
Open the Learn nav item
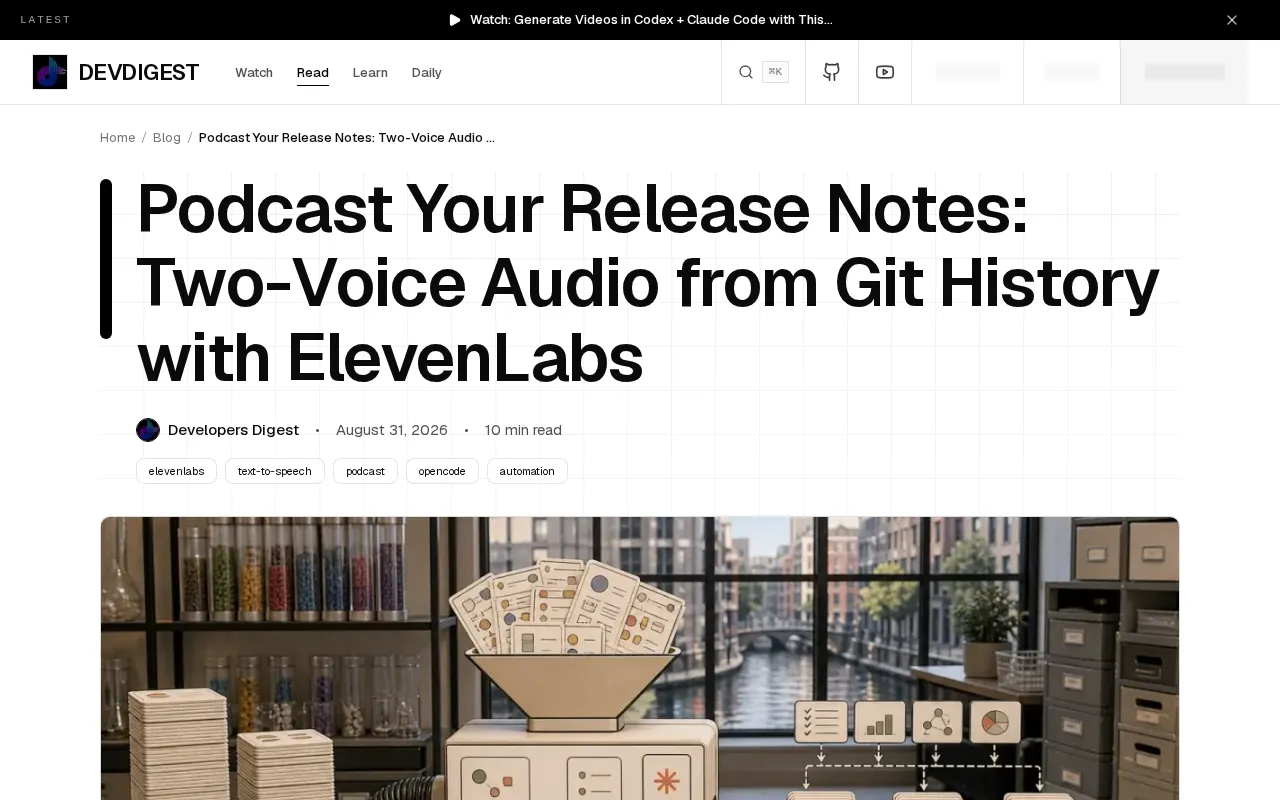click(x=370, y=72)
